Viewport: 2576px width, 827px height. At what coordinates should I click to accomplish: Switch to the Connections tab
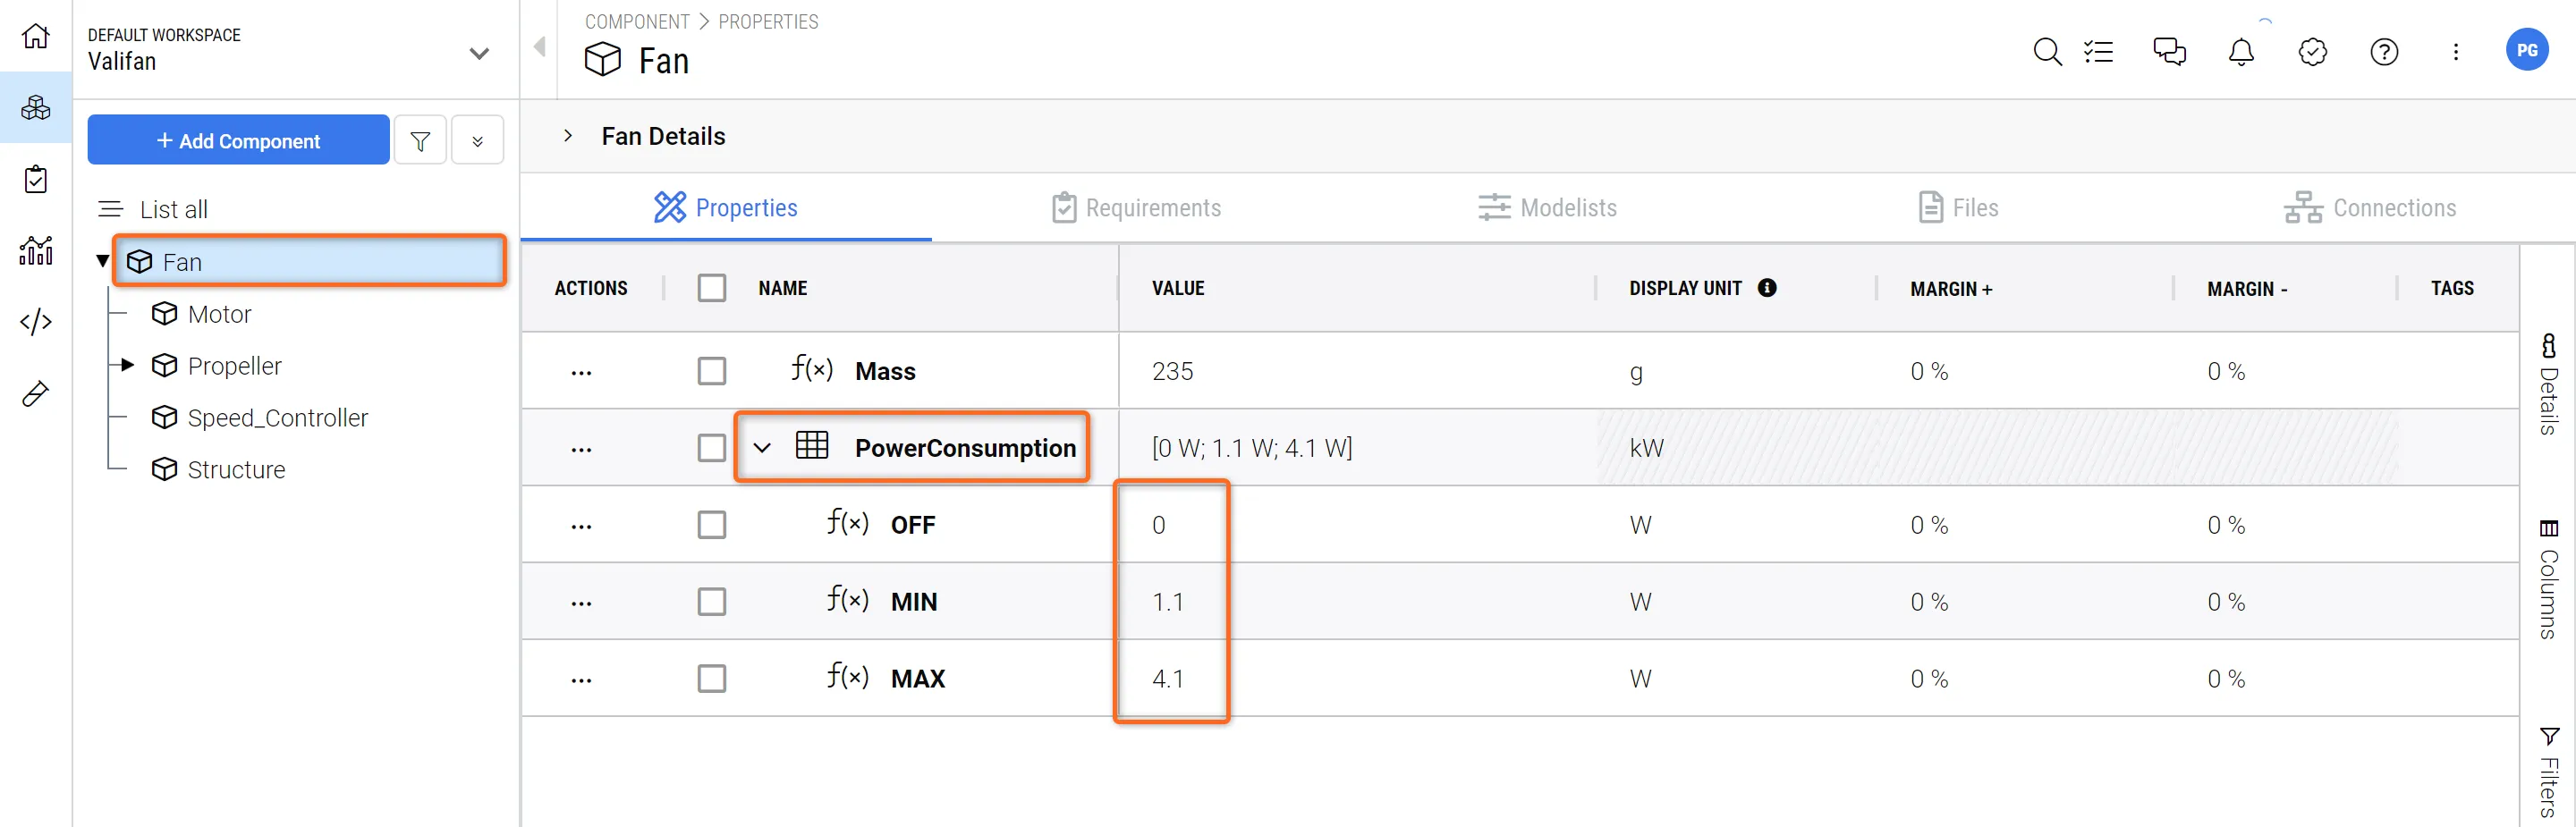(x=2370, y=208)
